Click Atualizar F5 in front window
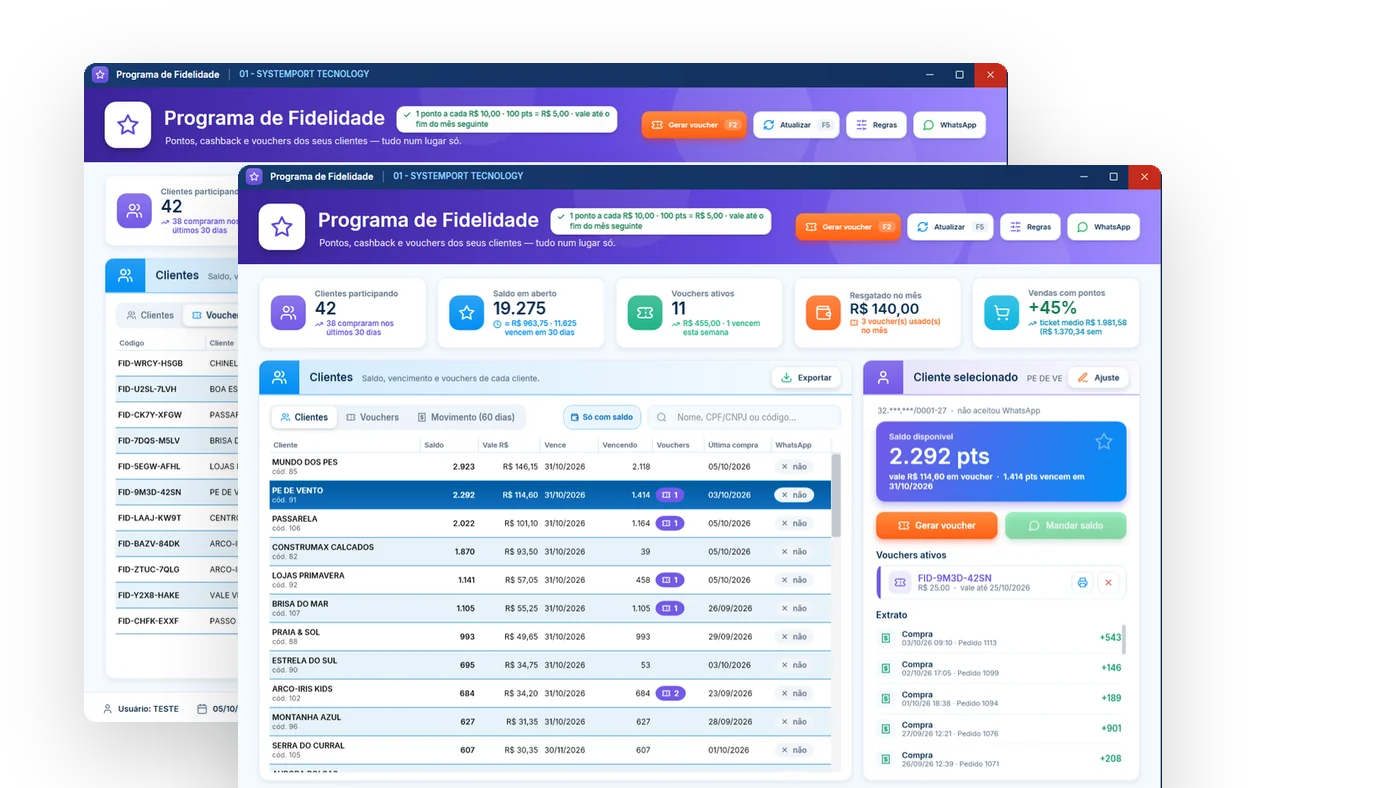 950,227
